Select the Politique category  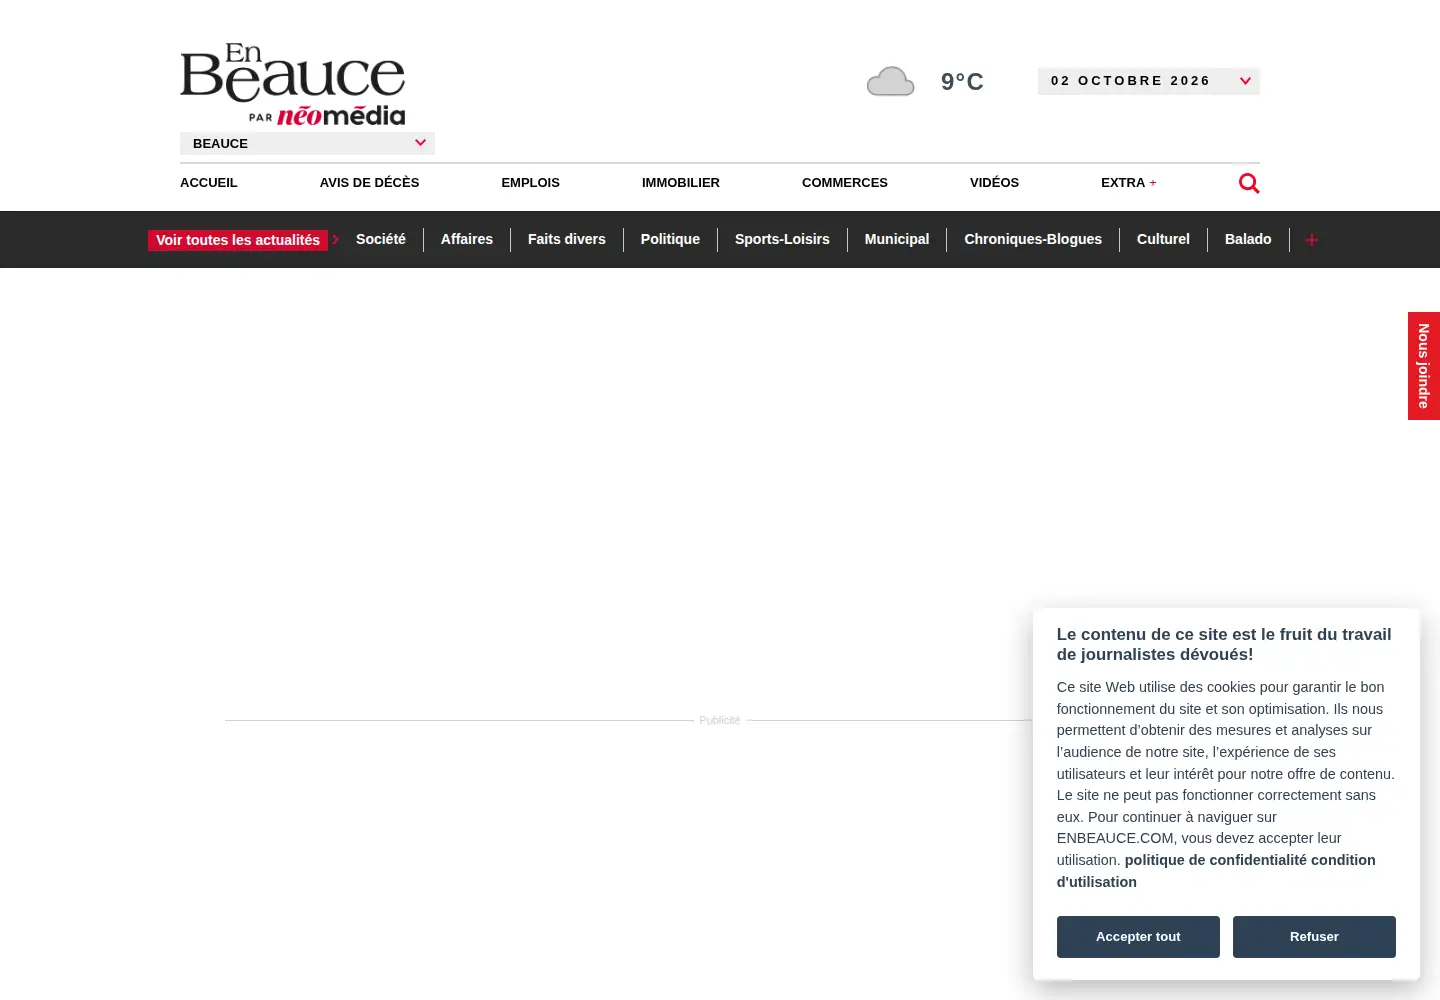(x=670, y=239)
